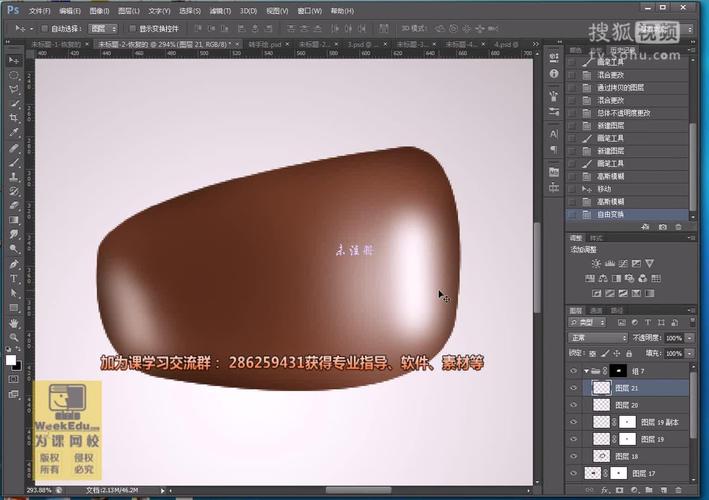
Task: Hide layer 图层 20 via eye icon
Action: pyautogui.click(x=573, y=404)
